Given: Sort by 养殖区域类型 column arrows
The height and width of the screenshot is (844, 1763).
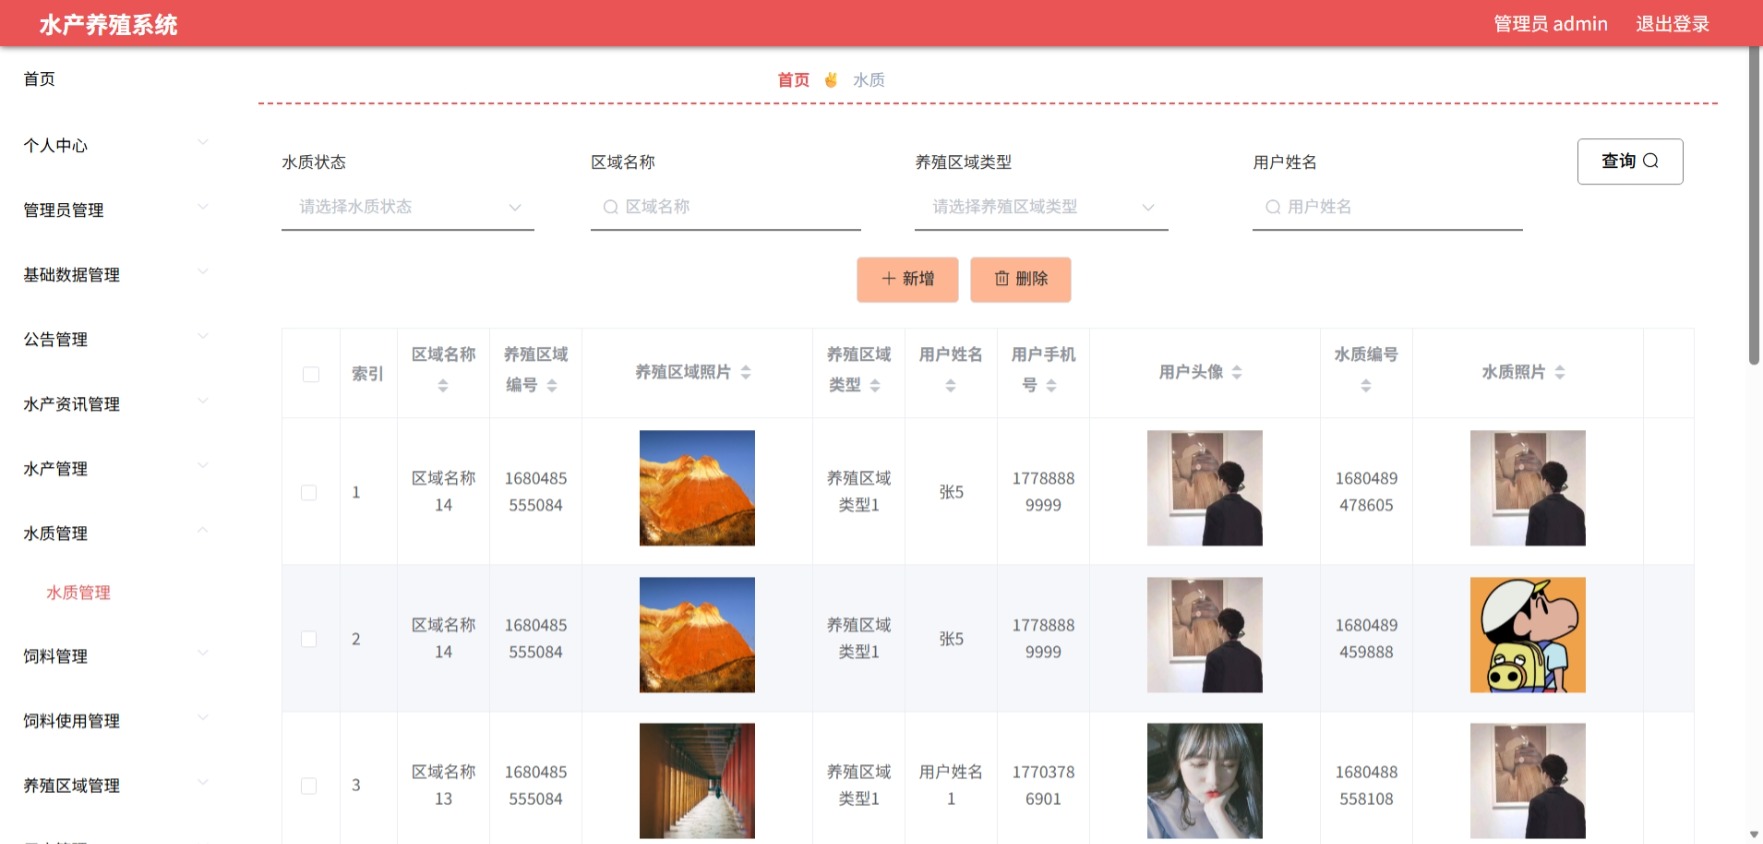Looking at the screenshot, I should click(875, 385).
